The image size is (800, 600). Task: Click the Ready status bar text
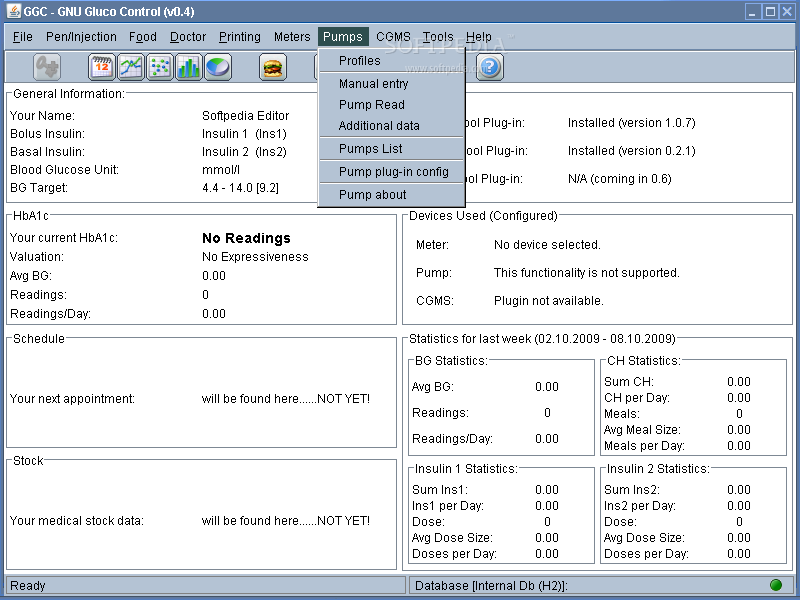[x=28, y=585]
